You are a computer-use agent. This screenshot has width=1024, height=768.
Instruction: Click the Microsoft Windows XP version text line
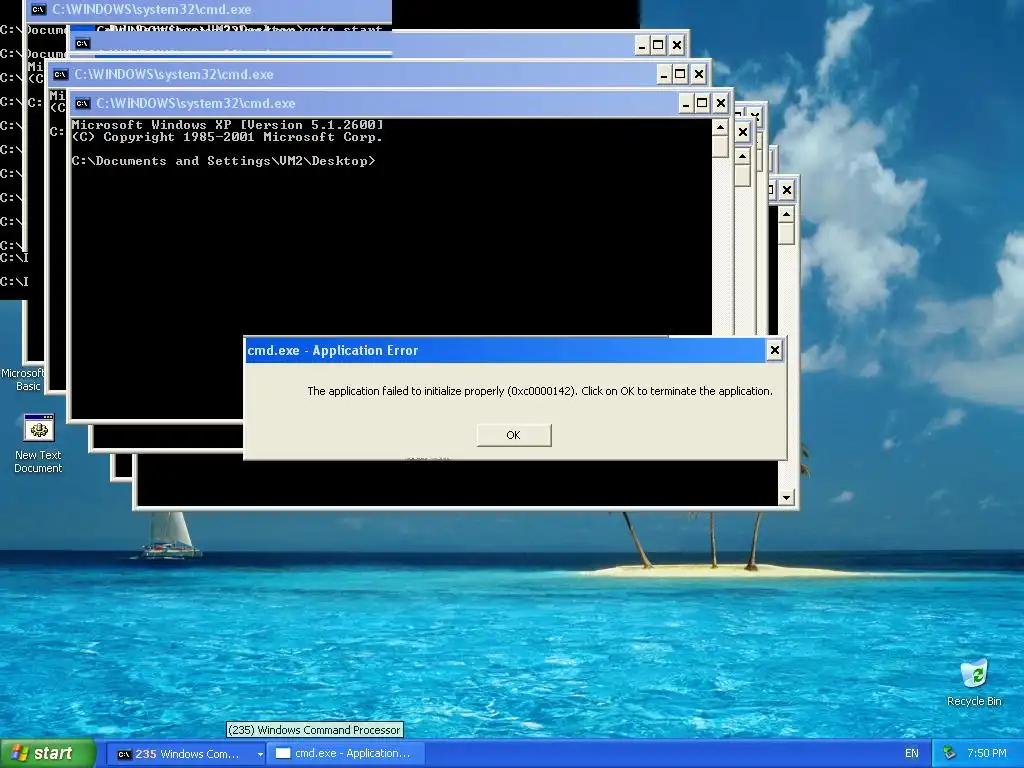[227, 125]
